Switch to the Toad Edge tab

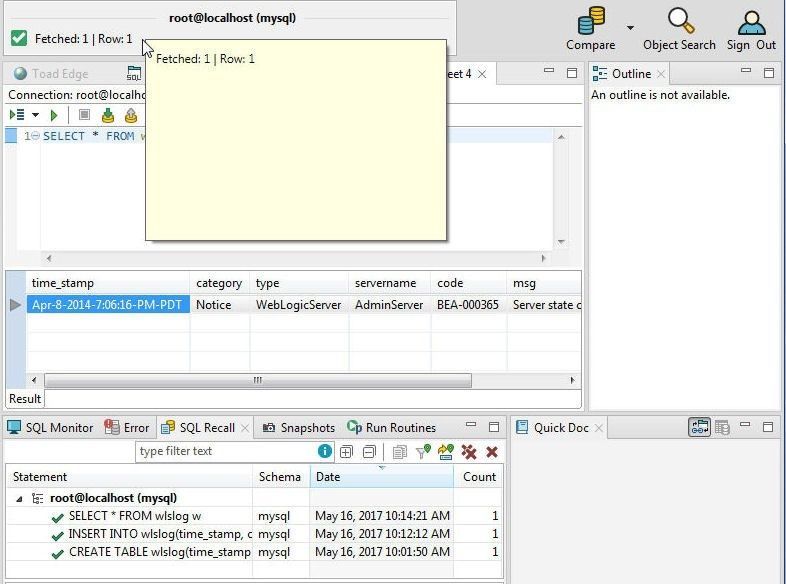click(51, 74)
